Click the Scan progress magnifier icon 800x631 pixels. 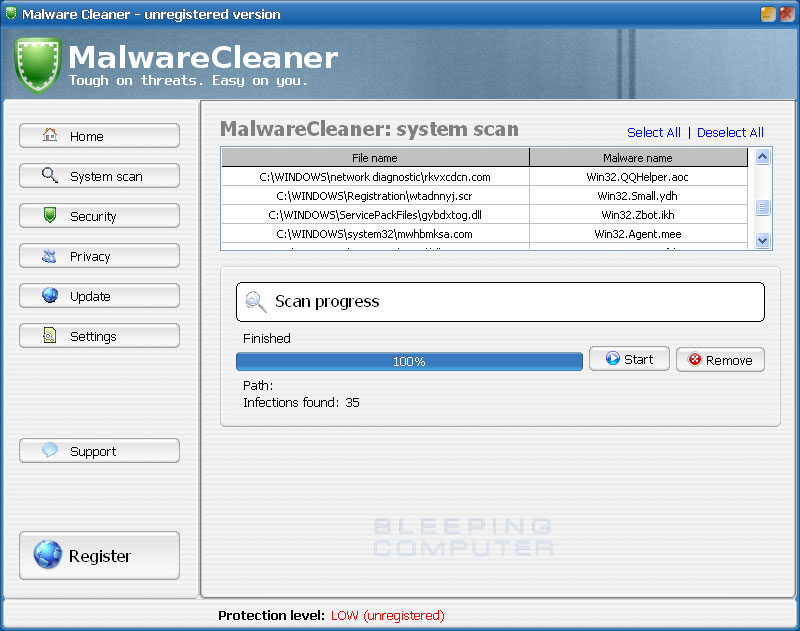pyautogui.click(x=257, y=301)
